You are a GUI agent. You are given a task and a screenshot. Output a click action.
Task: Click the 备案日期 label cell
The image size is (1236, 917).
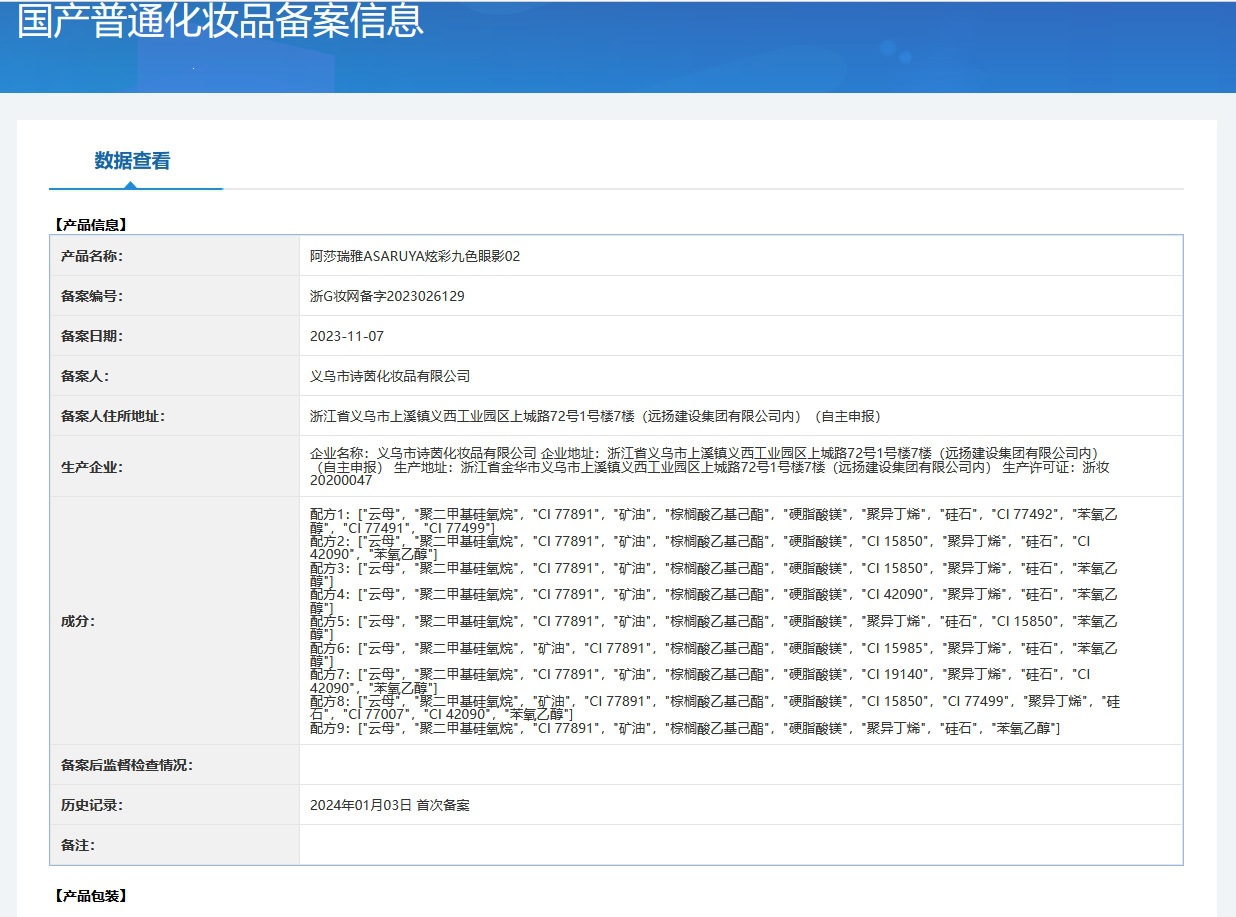tap(175, 336)
